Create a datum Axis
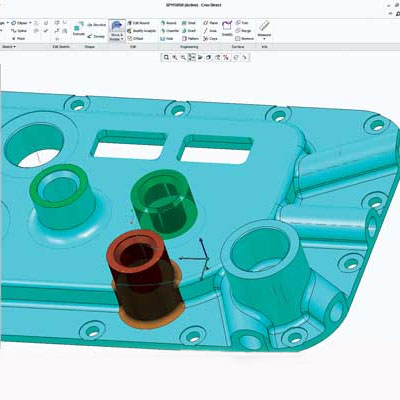 [x=210, y=31]
